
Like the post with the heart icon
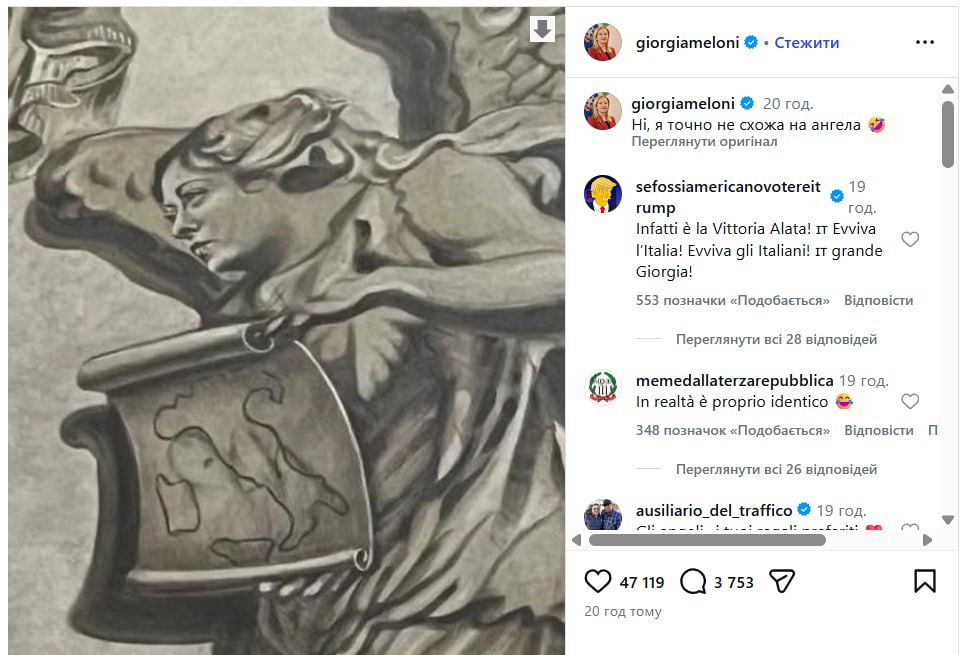point(598,581)
